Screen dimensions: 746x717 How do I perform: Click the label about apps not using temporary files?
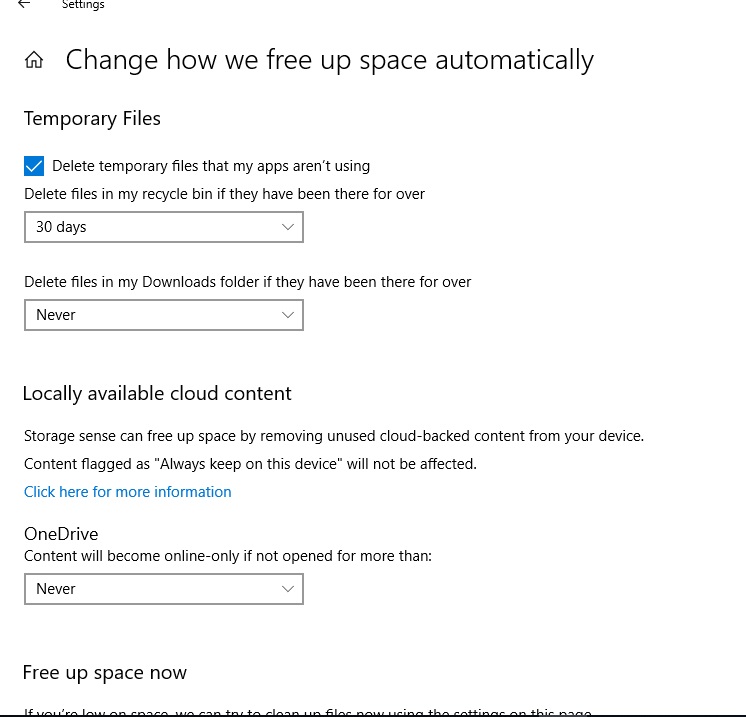click(211, 166)
